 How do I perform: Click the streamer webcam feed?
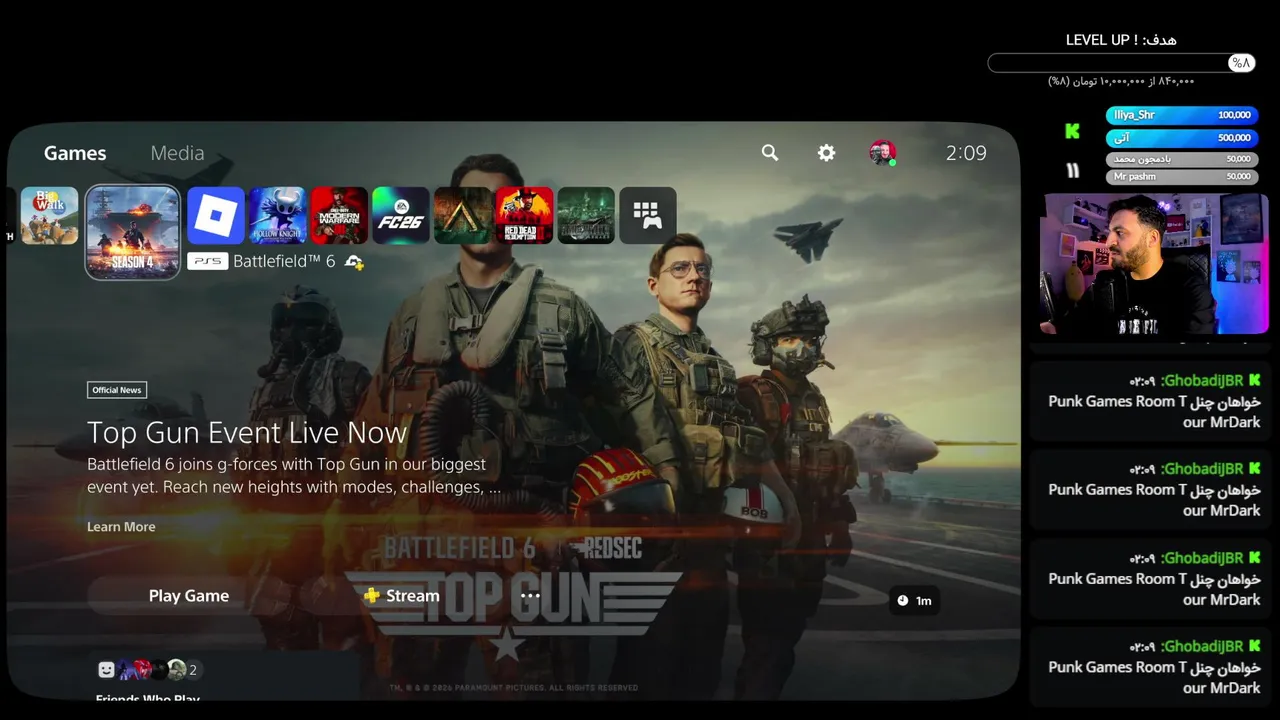(1155, 264)
